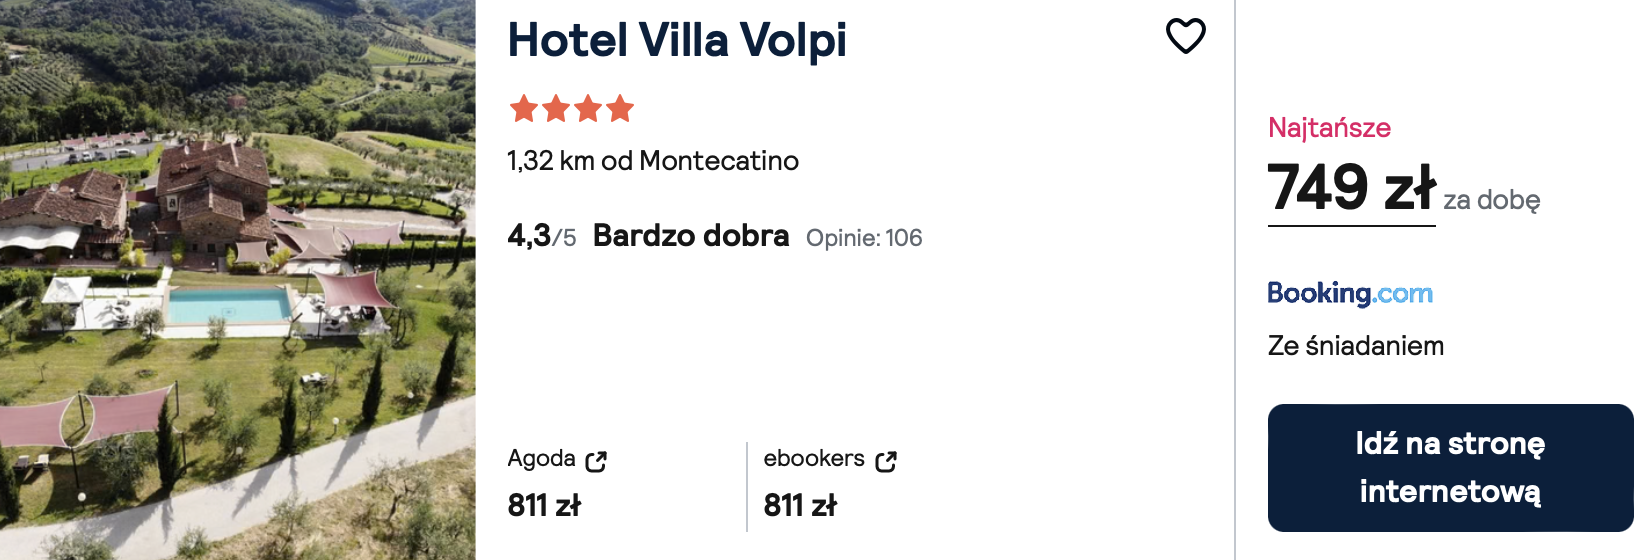Click the Booking.com logo
This screenshot has width=1652, height=560.
(1350, 293)
